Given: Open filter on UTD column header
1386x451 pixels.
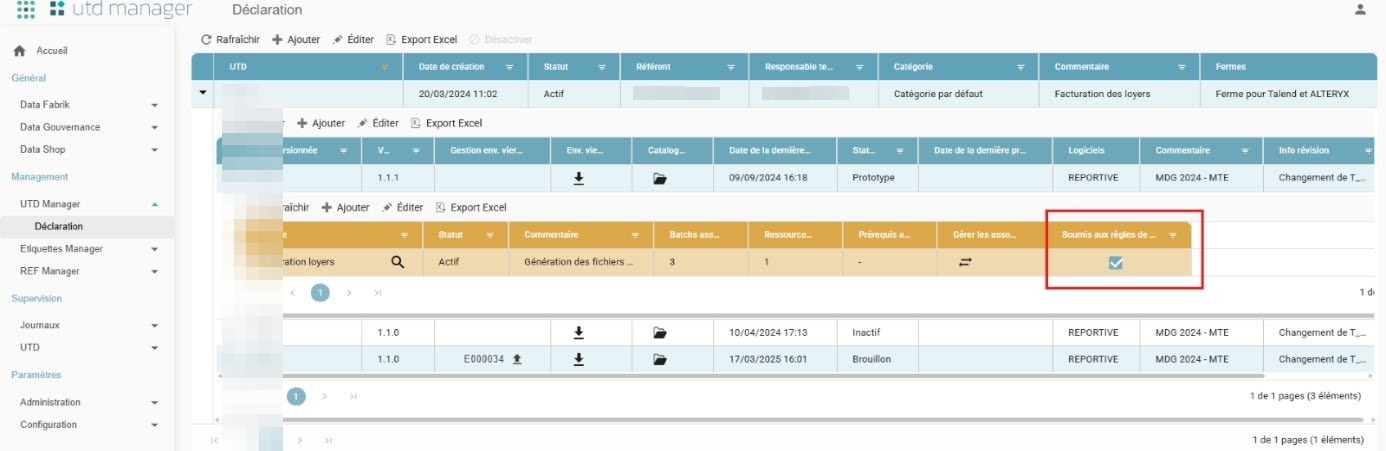Looking at the screenshot, I should click(x=384, y=67).
